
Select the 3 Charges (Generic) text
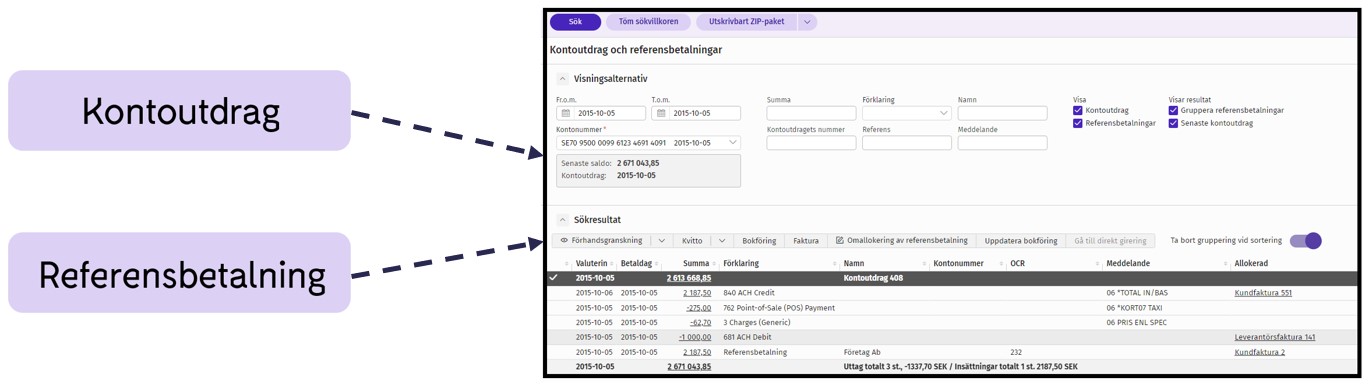(x=757, y=323)
